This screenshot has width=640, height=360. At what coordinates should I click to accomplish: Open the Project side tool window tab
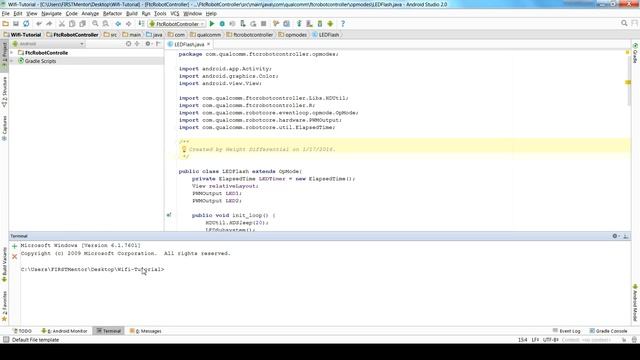click(4, 55)
